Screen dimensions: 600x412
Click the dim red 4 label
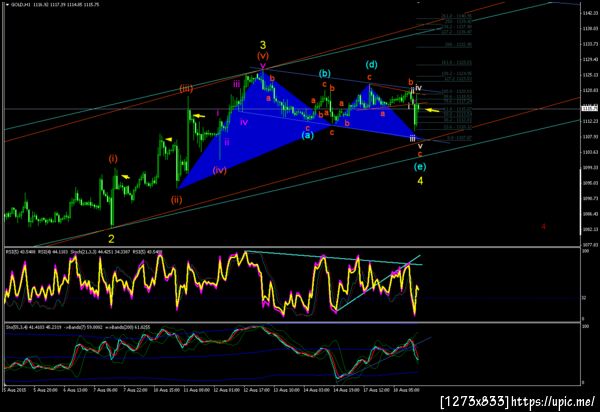click(x=543, y=226)
